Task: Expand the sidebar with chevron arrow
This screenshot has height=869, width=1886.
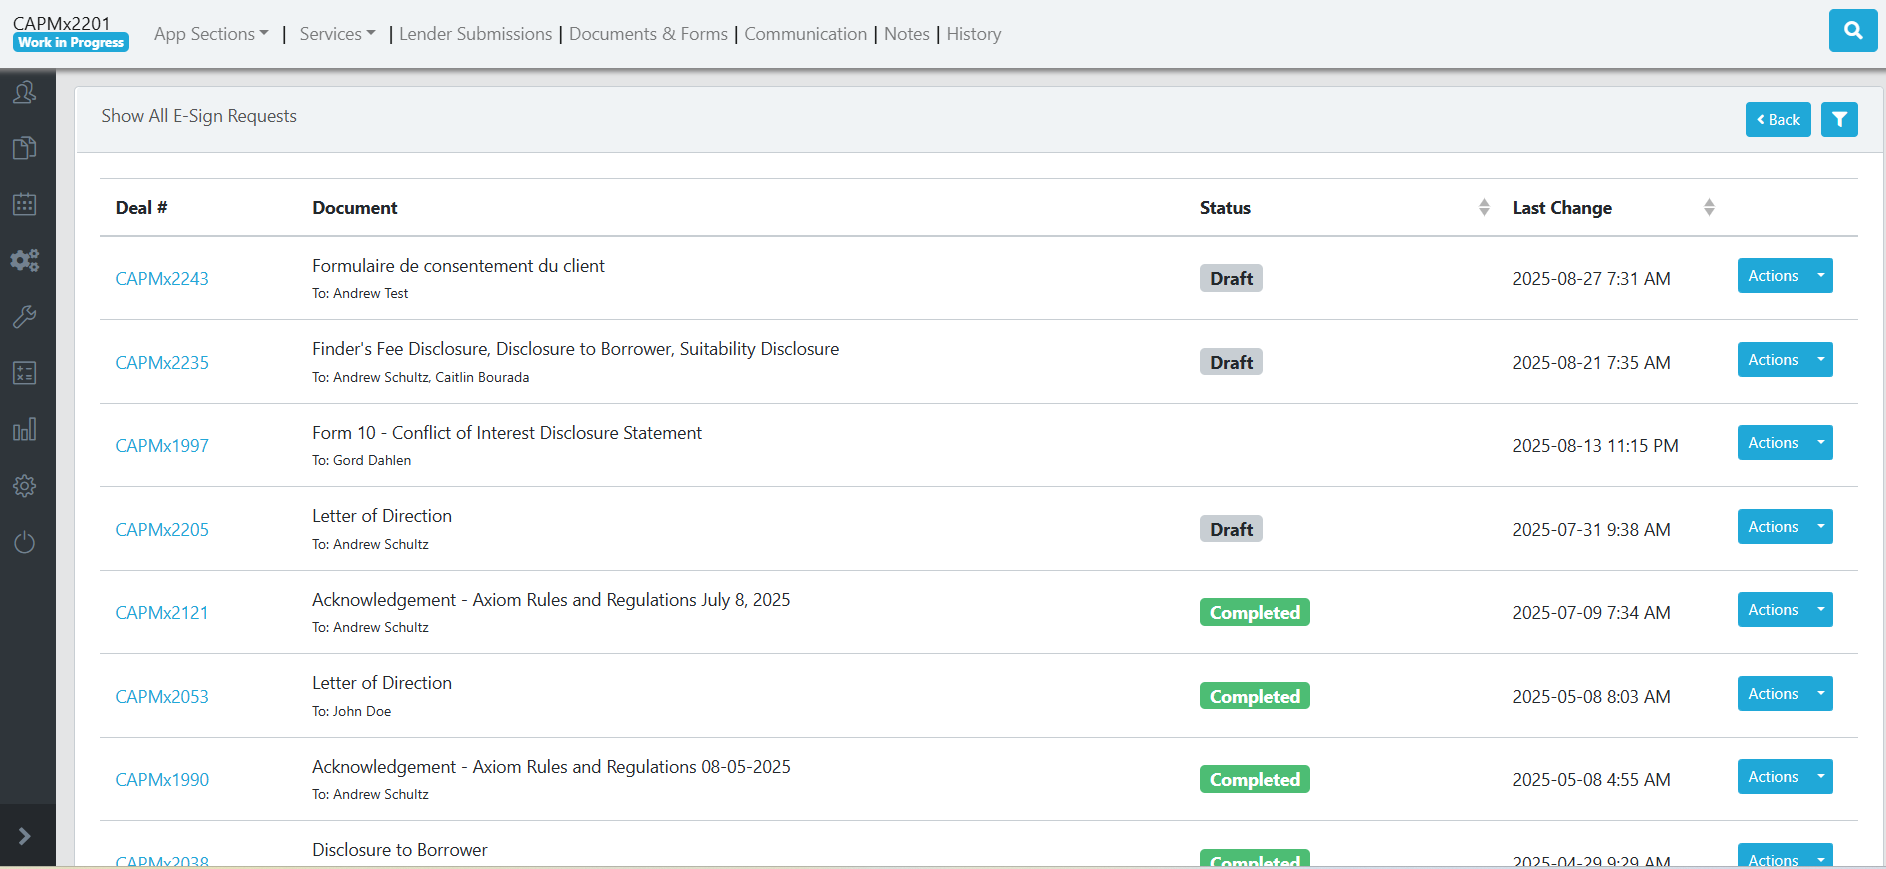Action: coord(25,836)
